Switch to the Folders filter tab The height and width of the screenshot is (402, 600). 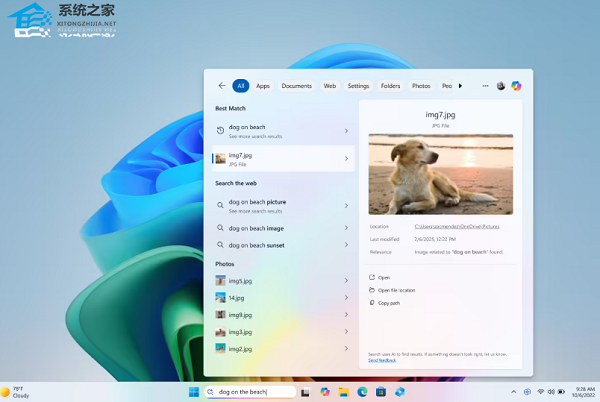coord(390,86)
